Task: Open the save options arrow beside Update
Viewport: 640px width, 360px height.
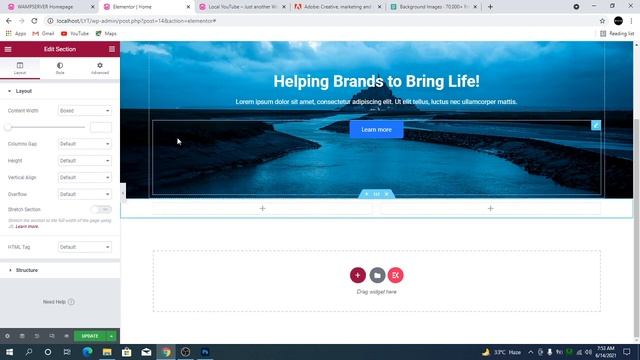Action: click(111, 336)
